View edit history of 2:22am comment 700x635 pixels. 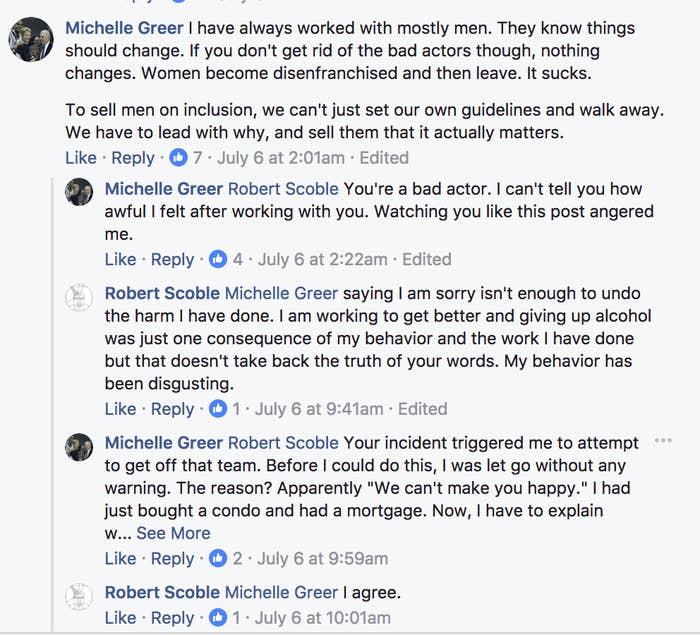pyautogui.click(x=427, y=259)
